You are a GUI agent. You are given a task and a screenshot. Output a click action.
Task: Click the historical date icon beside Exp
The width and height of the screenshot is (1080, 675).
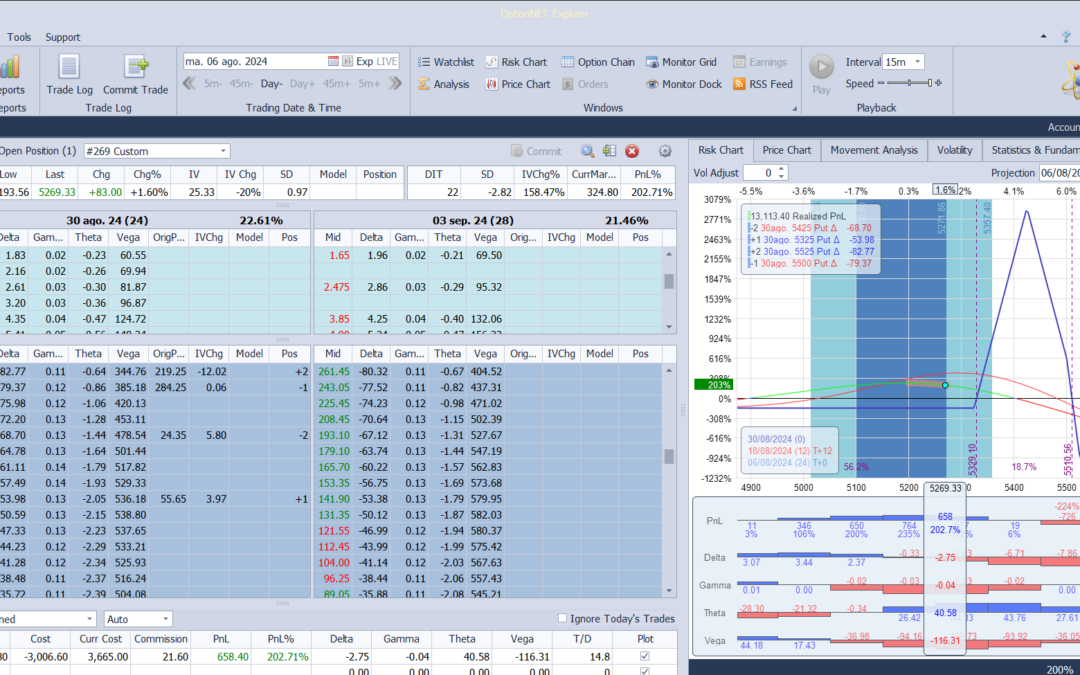pyautogui.click(x=347, y=61)
